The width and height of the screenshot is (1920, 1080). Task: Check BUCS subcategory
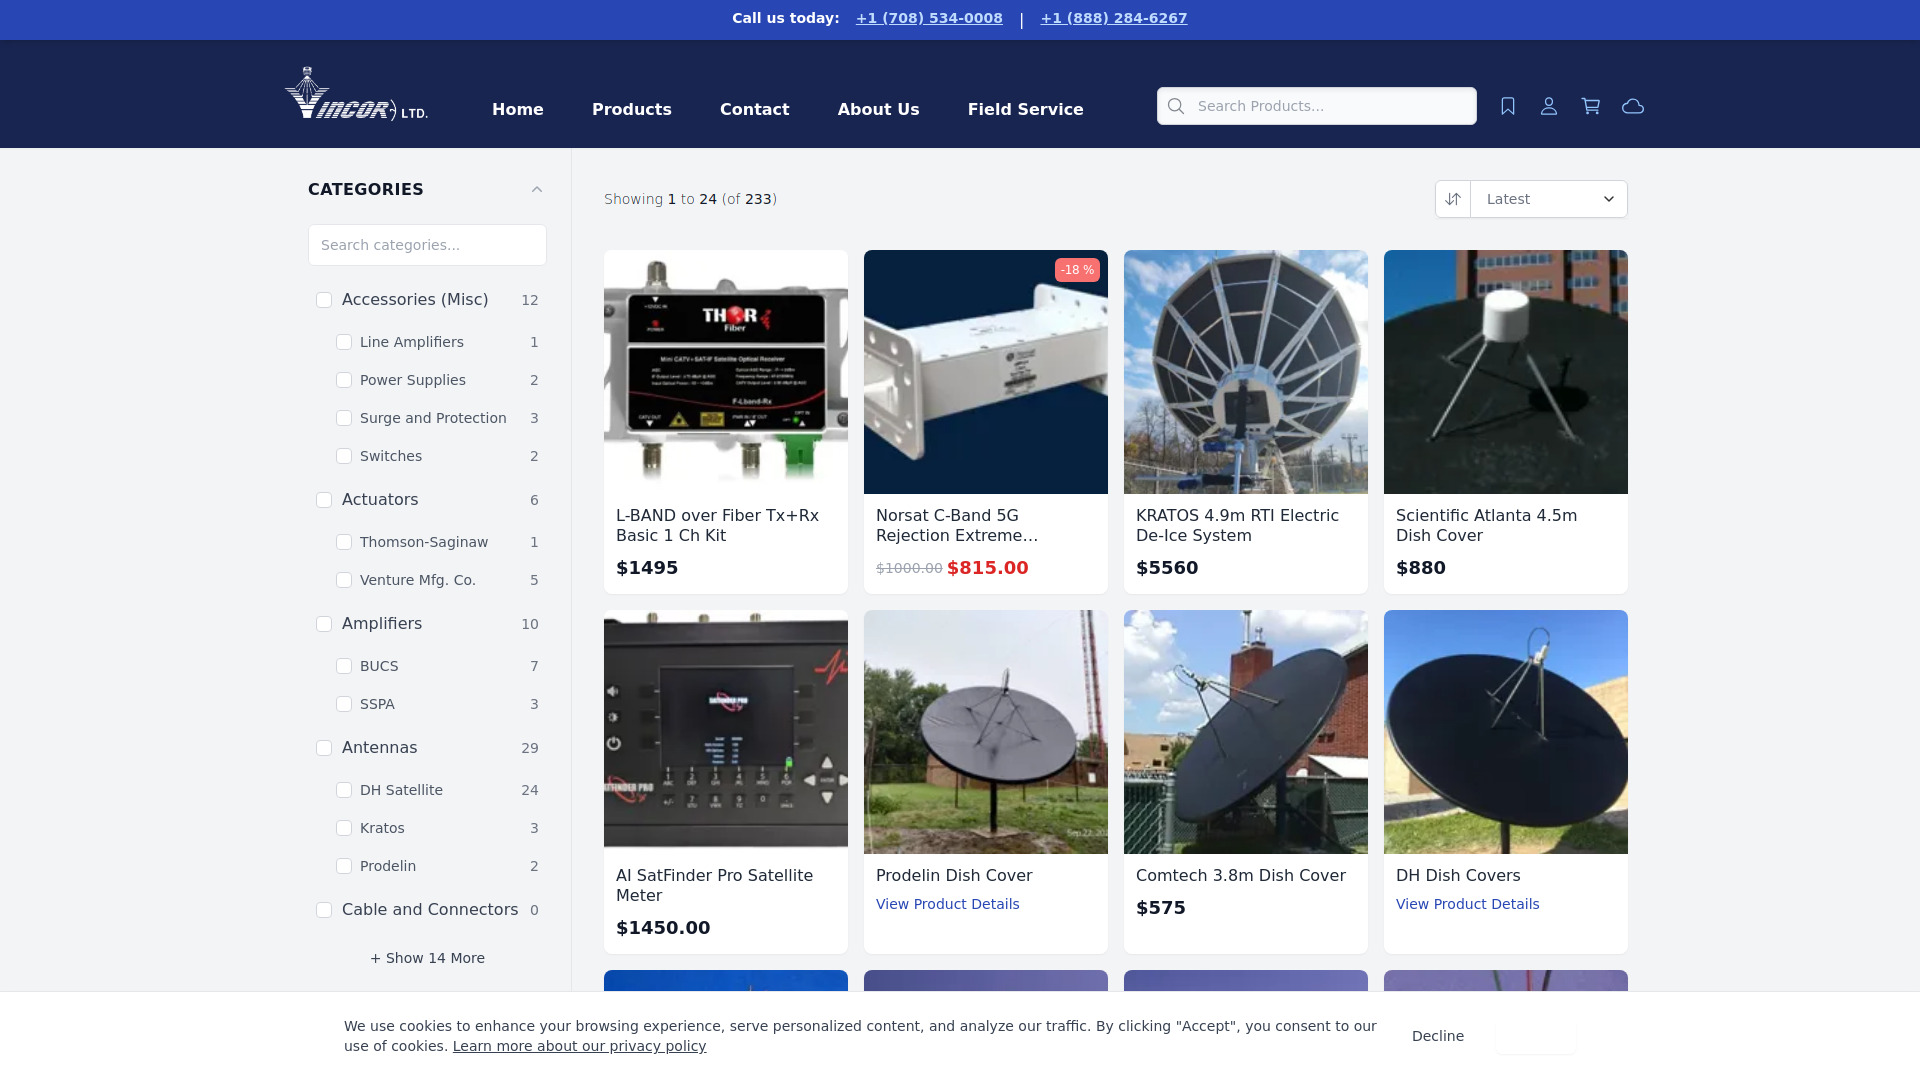tap(344, 666)
